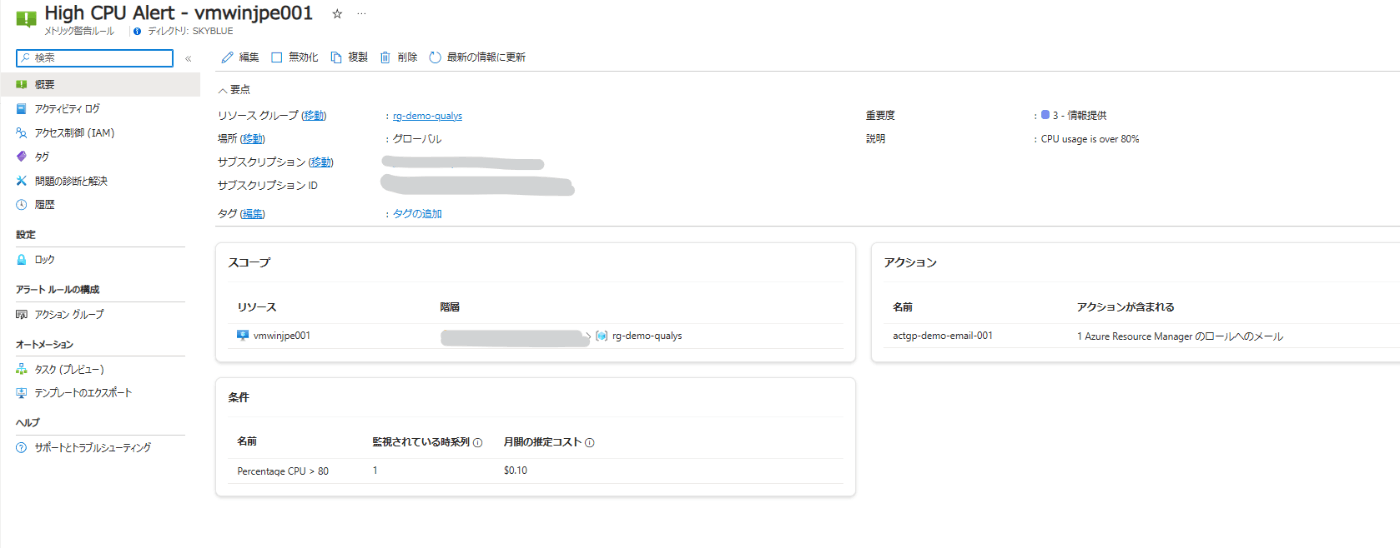Click the 問題の診断と解決 wrench icon
The height and width of the screenshot is (548, 1400).
click(22, 181)
